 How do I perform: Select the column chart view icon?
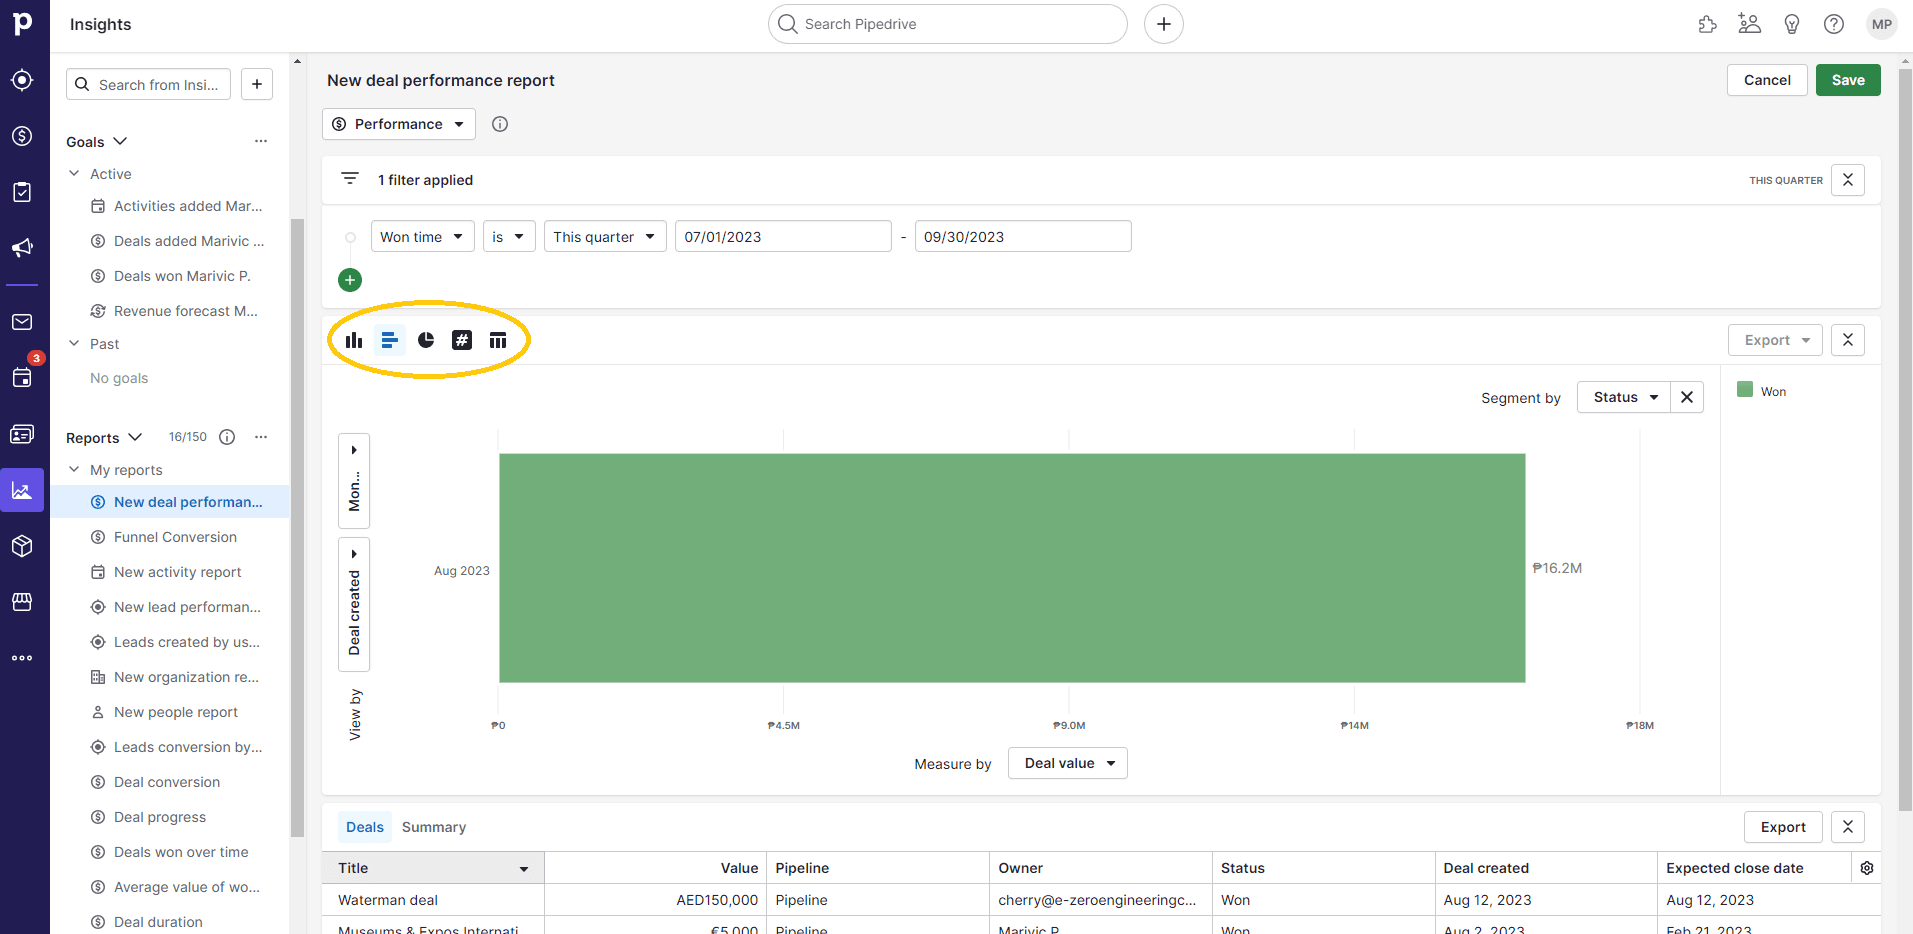click(x=354, y=340)
